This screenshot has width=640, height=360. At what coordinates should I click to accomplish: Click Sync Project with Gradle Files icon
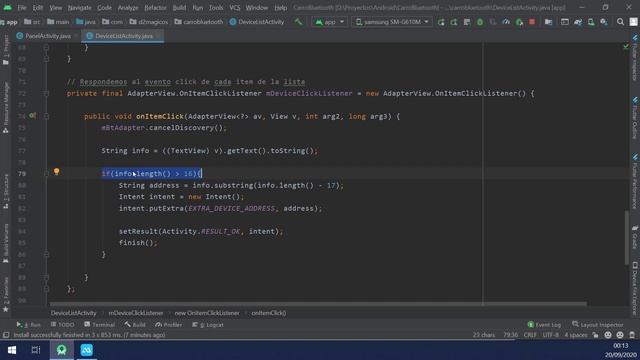pyautogui.click(x=578, y=22)
